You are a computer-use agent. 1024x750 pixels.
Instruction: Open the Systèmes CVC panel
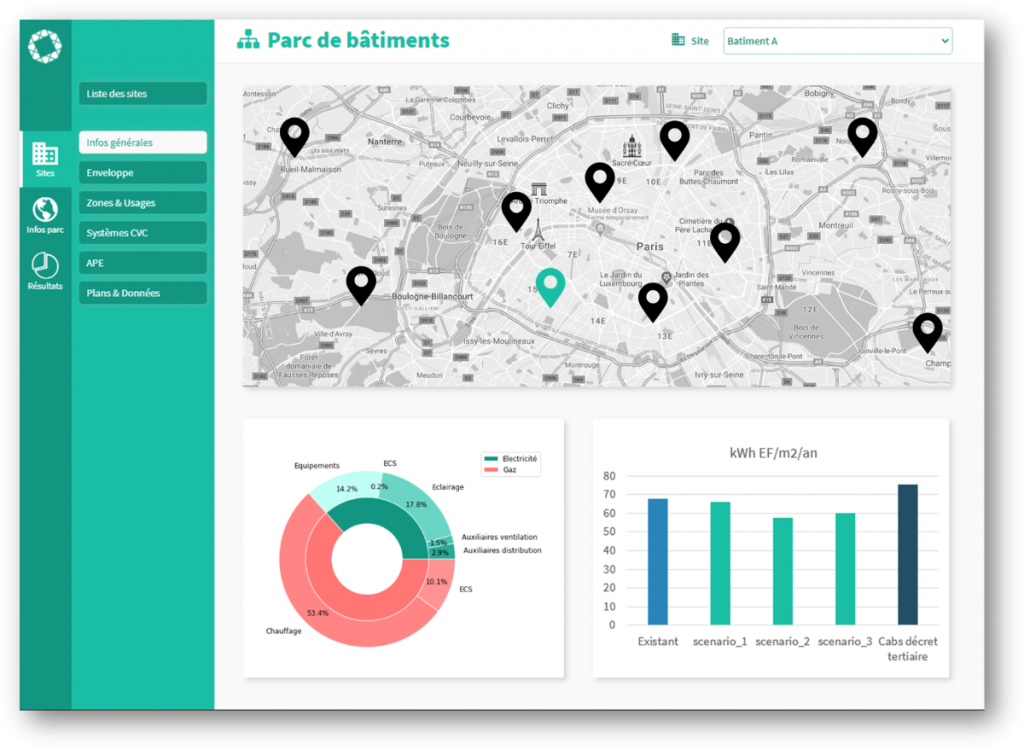141,232
